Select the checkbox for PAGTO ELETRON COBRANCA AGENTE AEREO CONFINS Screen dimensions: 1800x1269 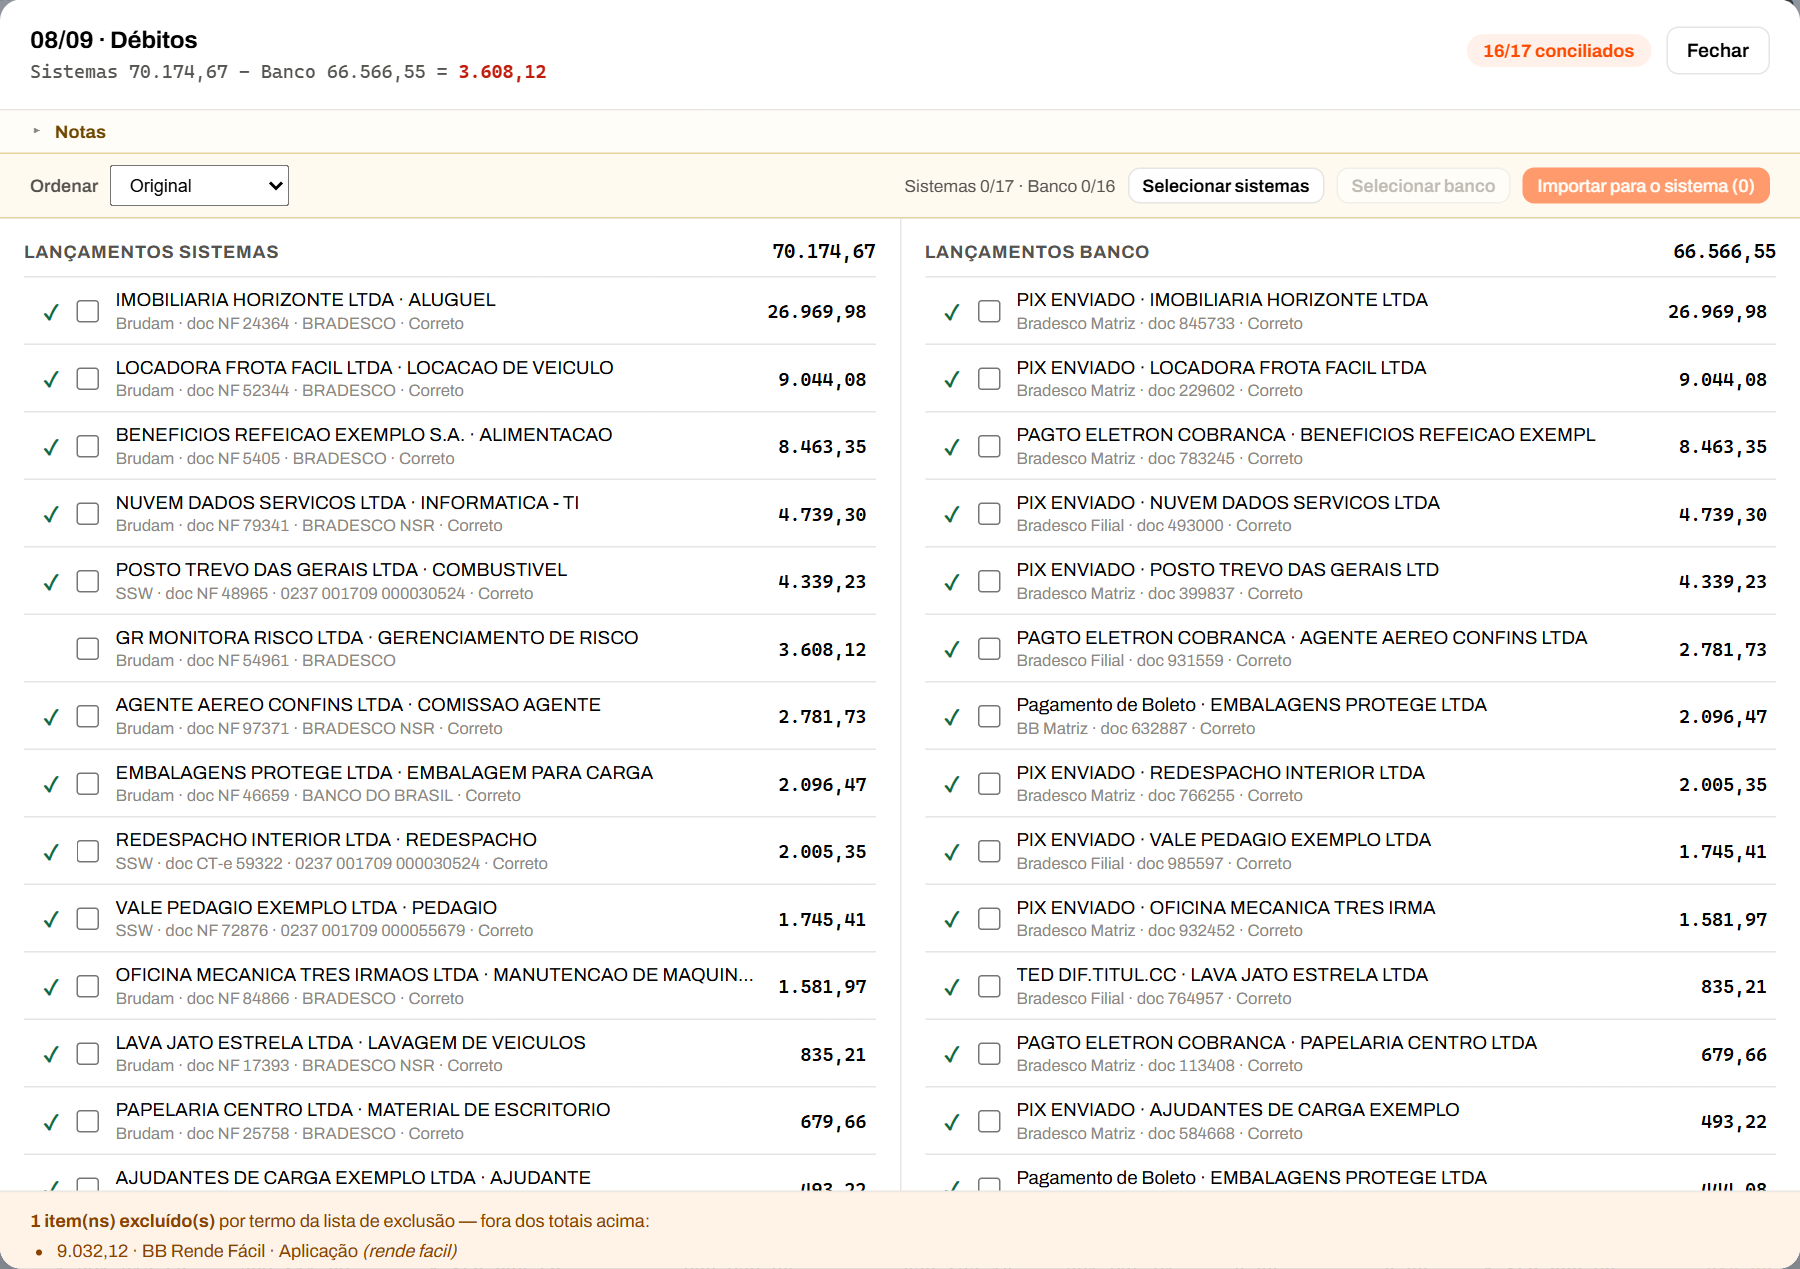point(989,649)
